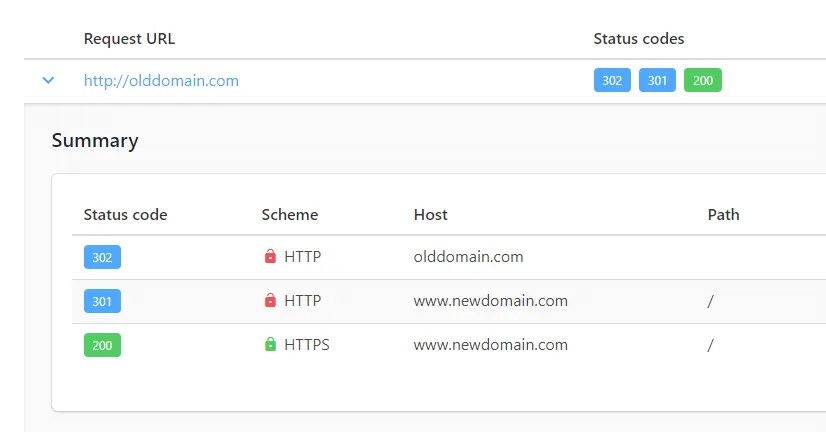Click the 301 badge in top status codes
This screenshot has width=826, height=432.
(x=657, y=81)
